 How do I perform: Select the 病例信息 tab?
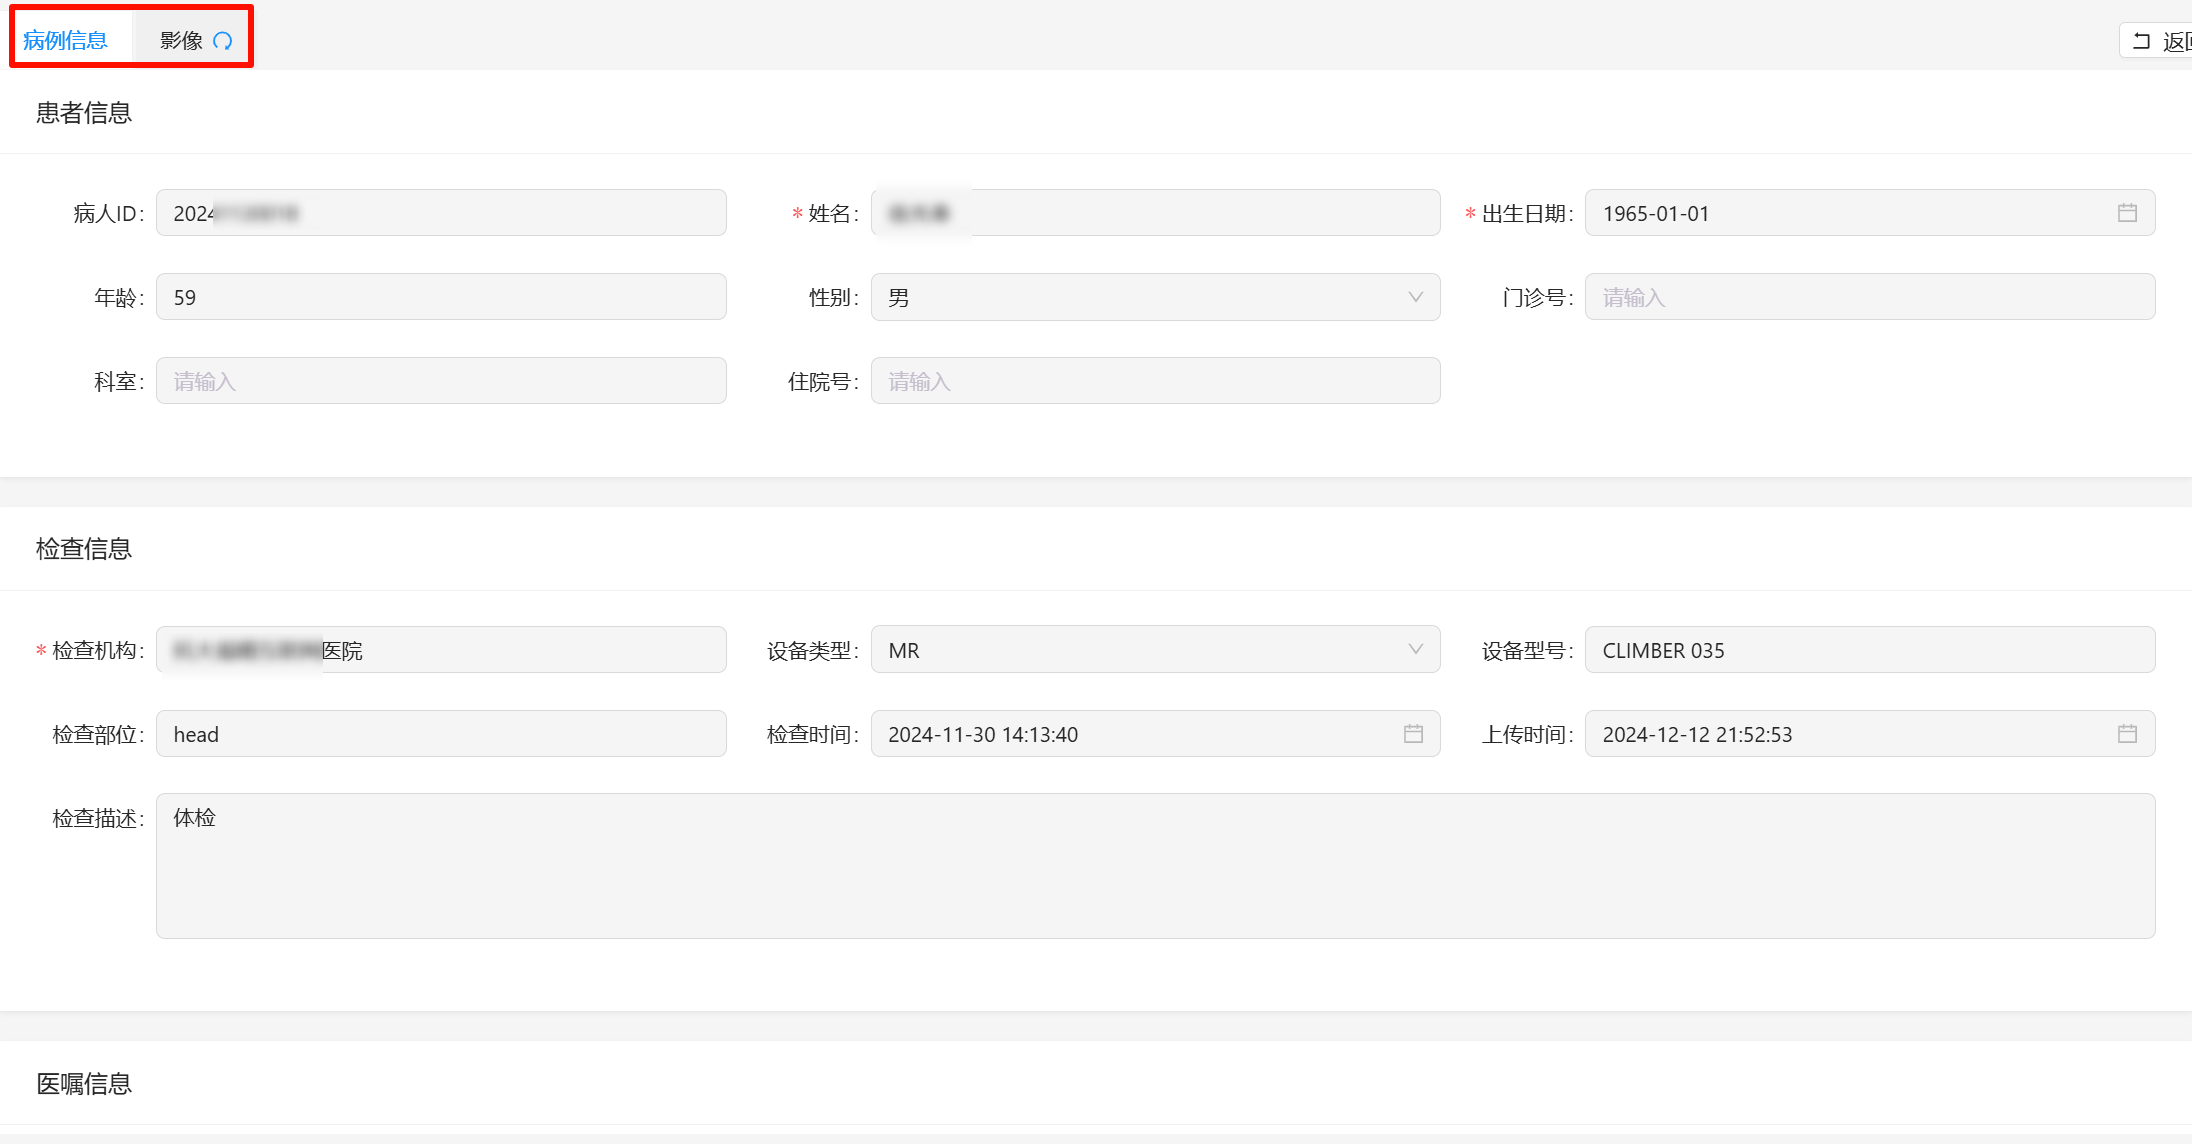[66, 41]
